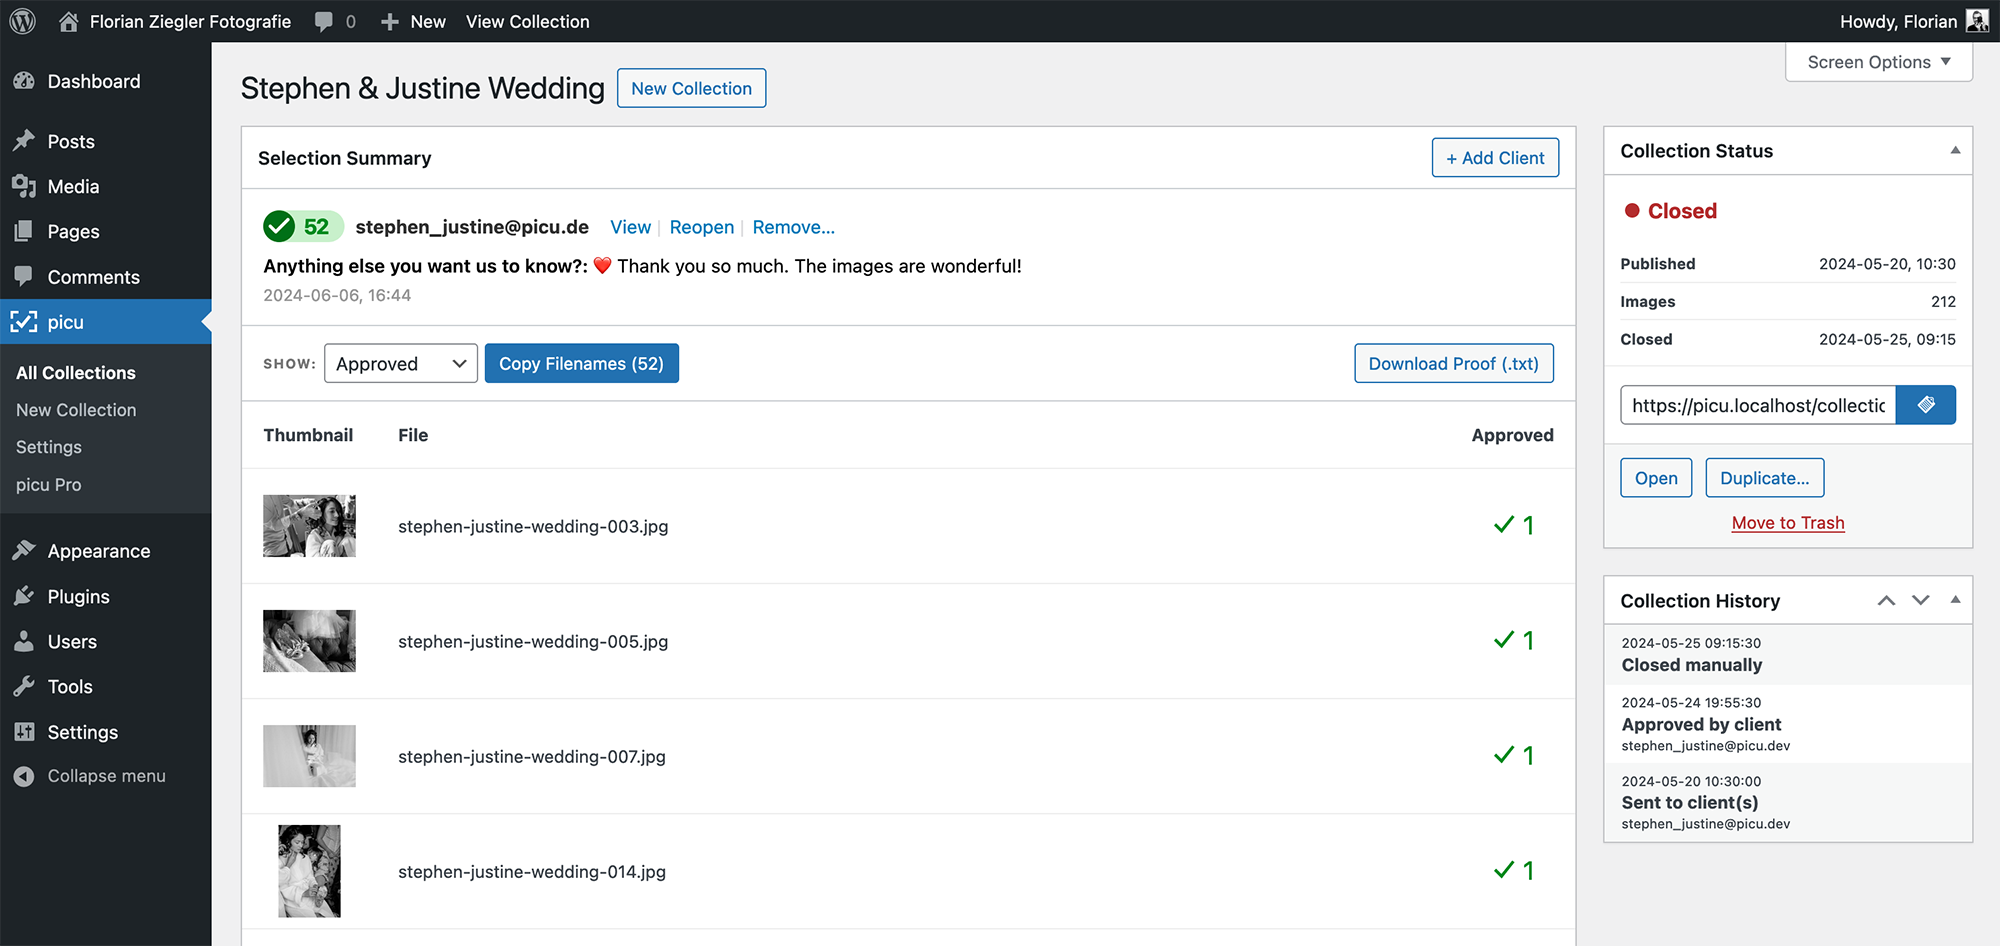Click New Collection button beside title
Screen dimensions: 2000x946
click(x=691, y=88)
